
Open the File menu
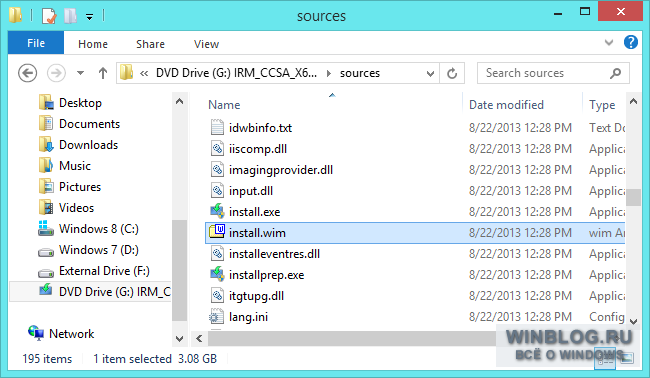pyautogui.click(x=36, y=43)
